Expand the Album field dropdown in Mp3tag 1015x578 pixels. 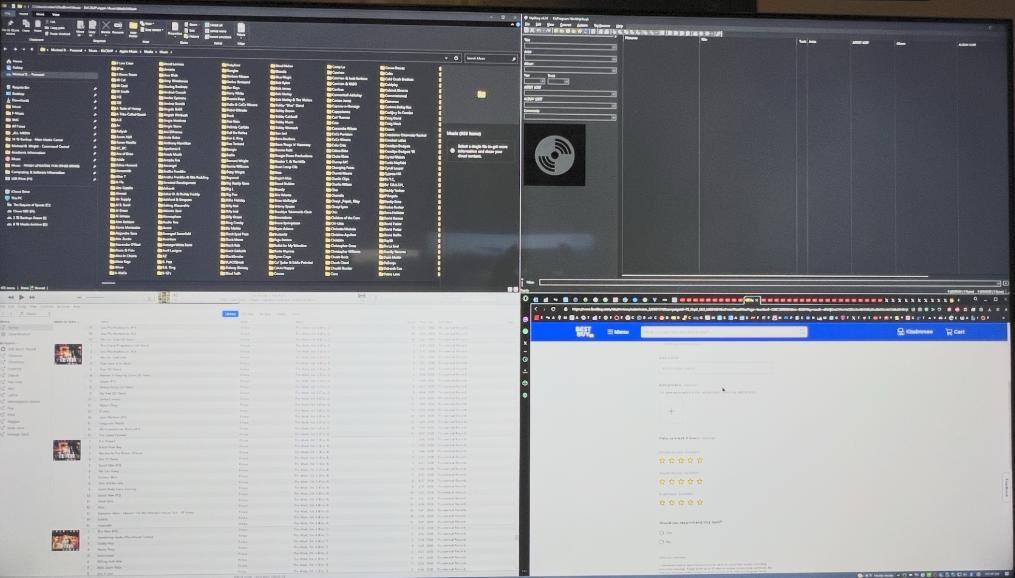tap(613, 69)
